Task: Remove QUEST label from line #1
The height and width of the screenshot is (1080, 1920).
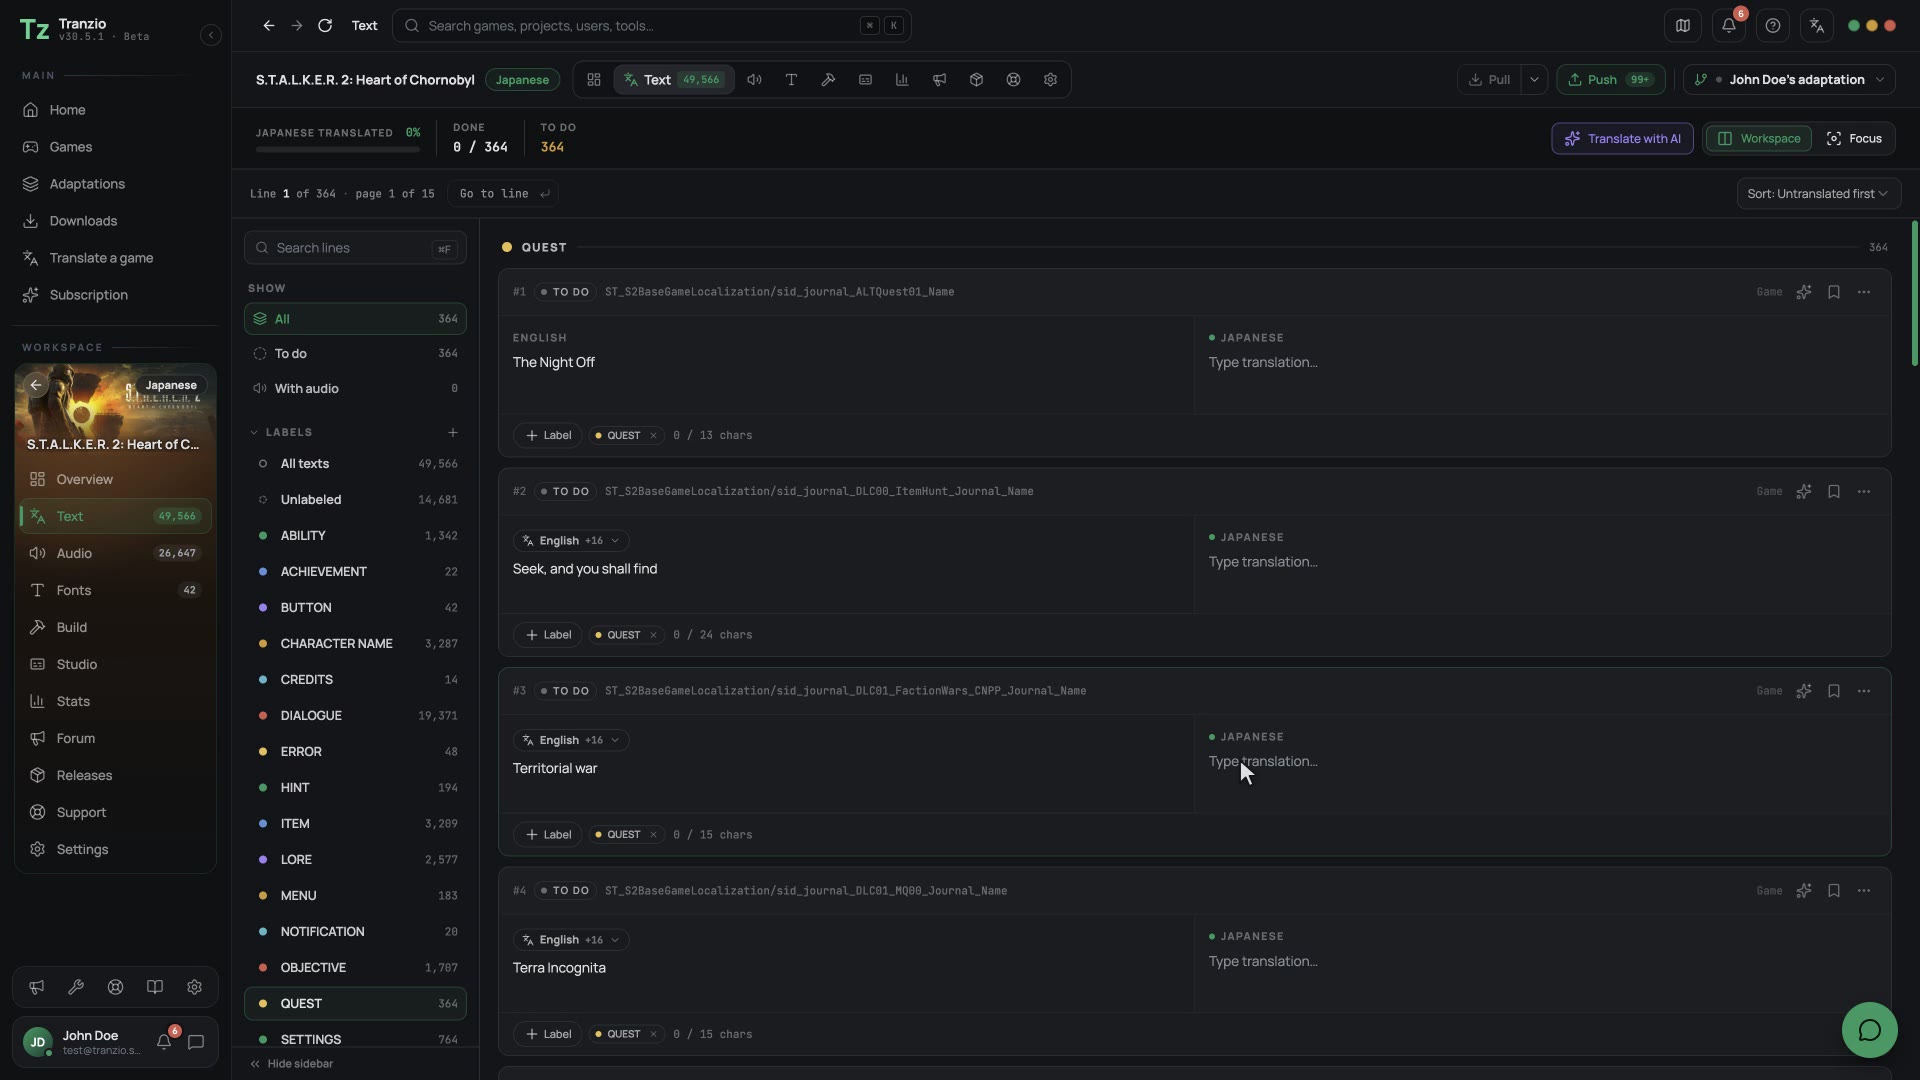Action: pyautogui.click(x=653, y=436)
